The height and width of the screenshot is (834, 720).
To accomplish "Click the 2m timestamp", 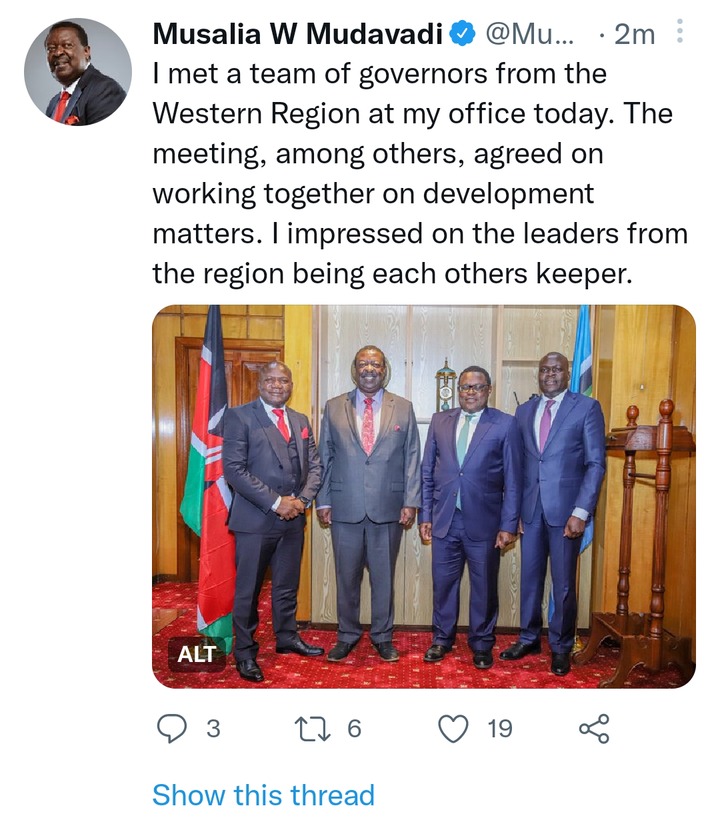I will (x=634, y=35).
